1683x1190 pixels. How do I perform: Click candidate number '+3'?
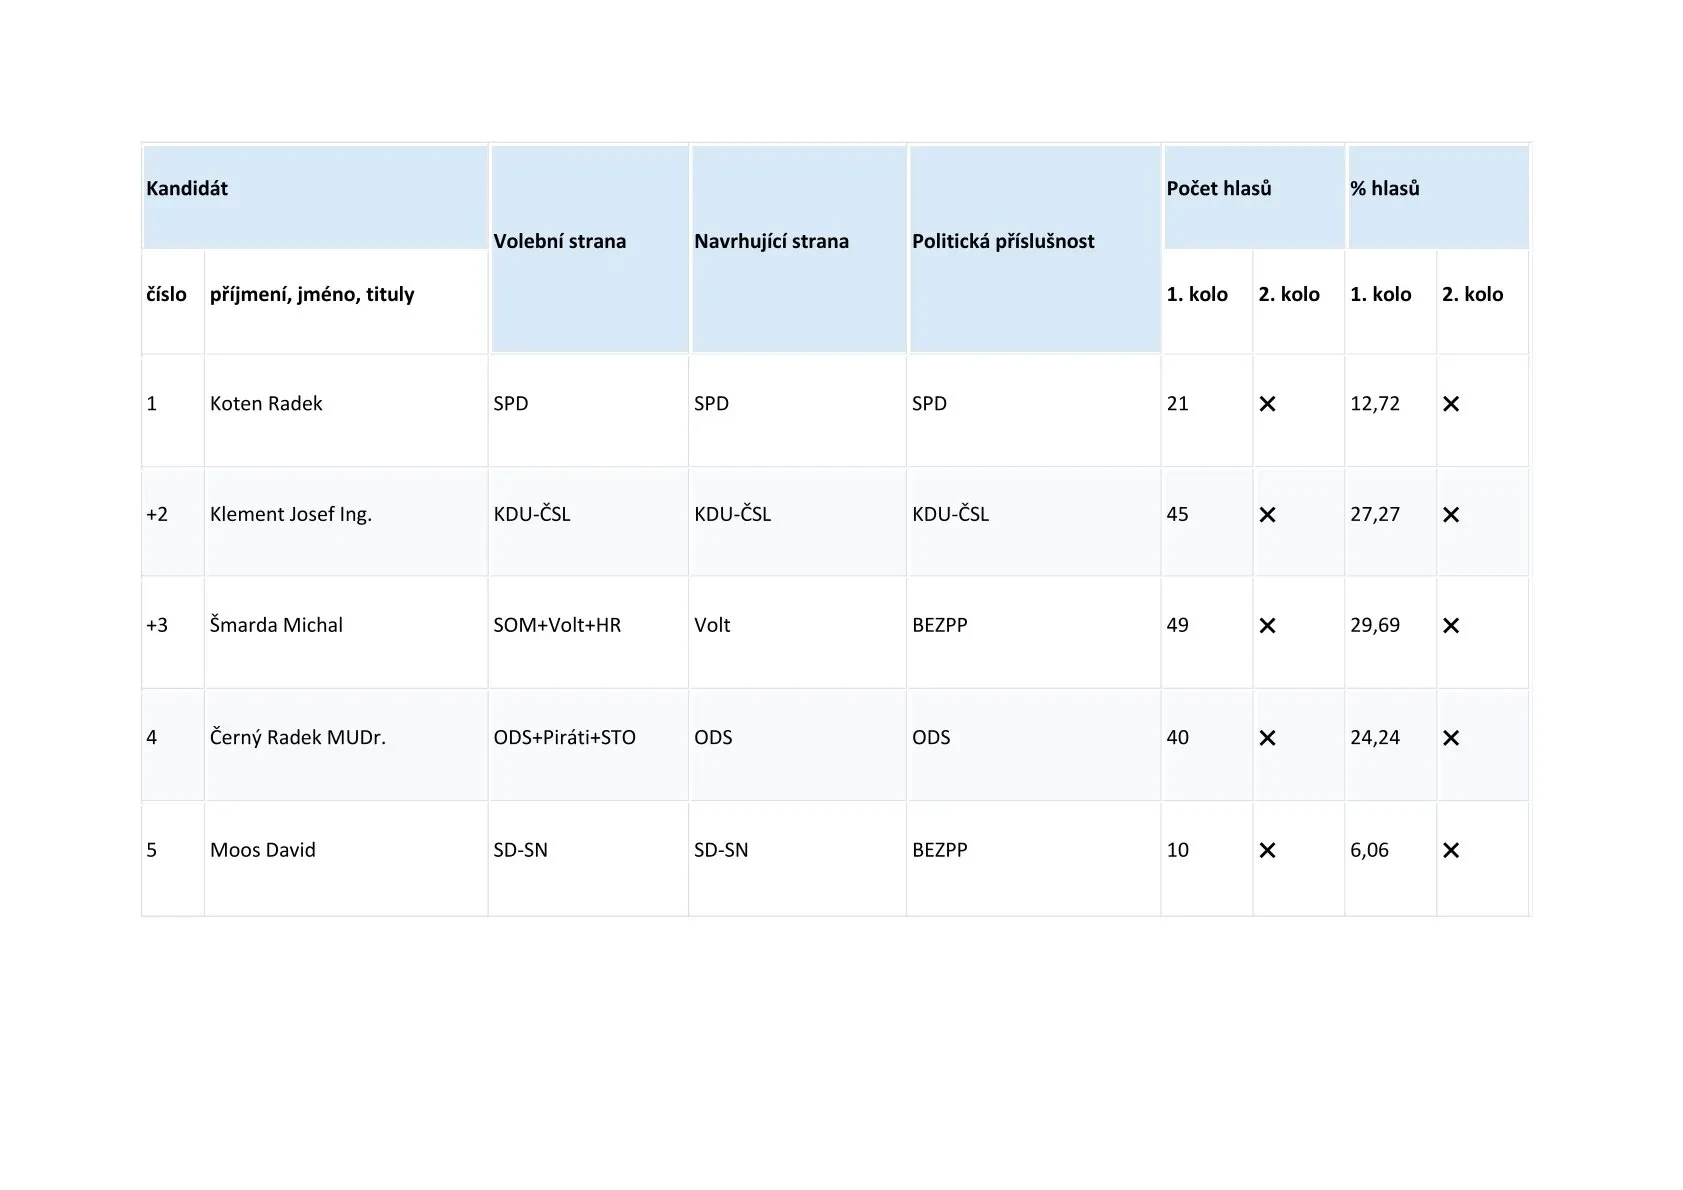click(x=157, y=625)
